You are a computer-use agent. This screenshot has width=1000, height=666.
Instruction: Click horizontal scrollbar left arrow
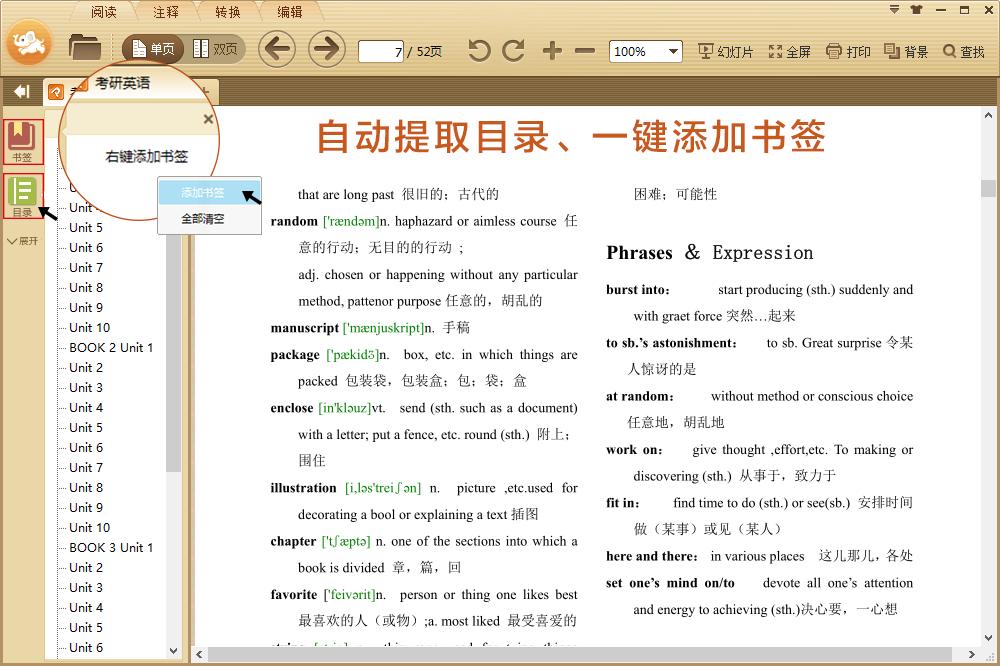pos(200,655)
